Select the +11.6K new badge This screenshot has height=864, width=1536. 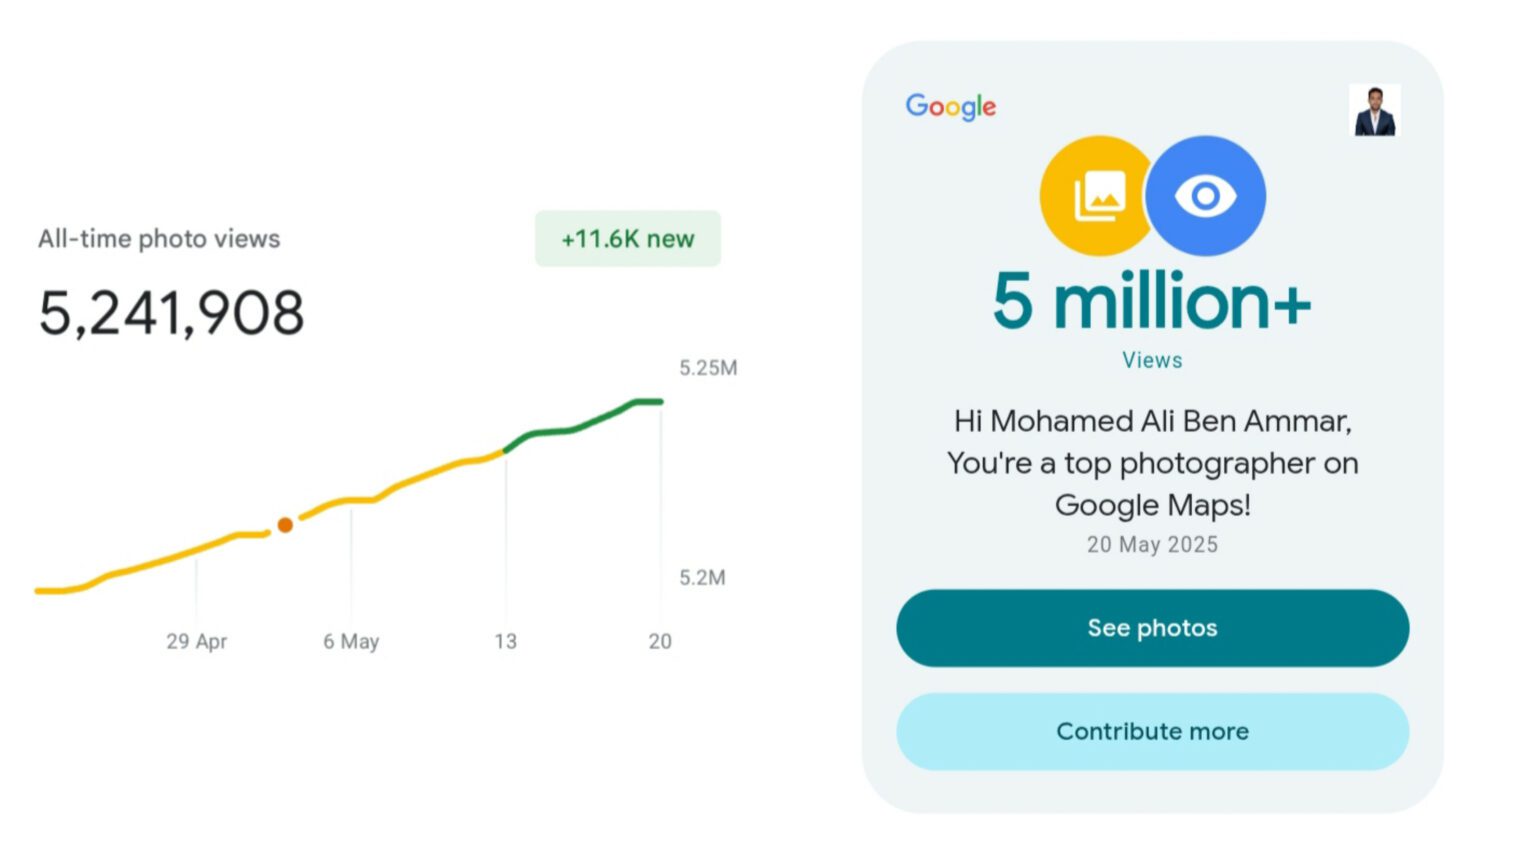pyautogui.click(x=628, y=239)
